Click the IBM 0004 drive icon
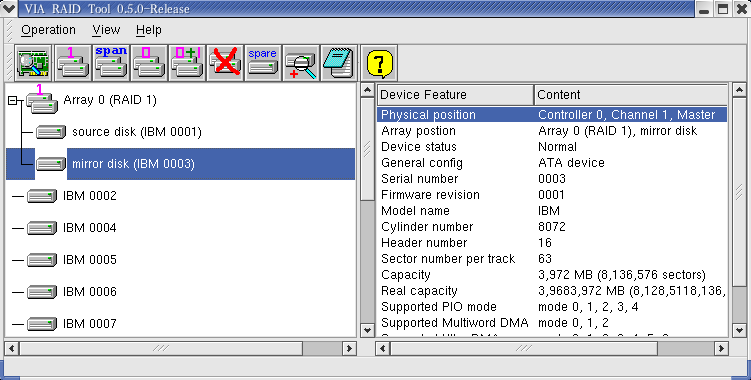This screenshot has height=380, width=751. tap(42, 228)
